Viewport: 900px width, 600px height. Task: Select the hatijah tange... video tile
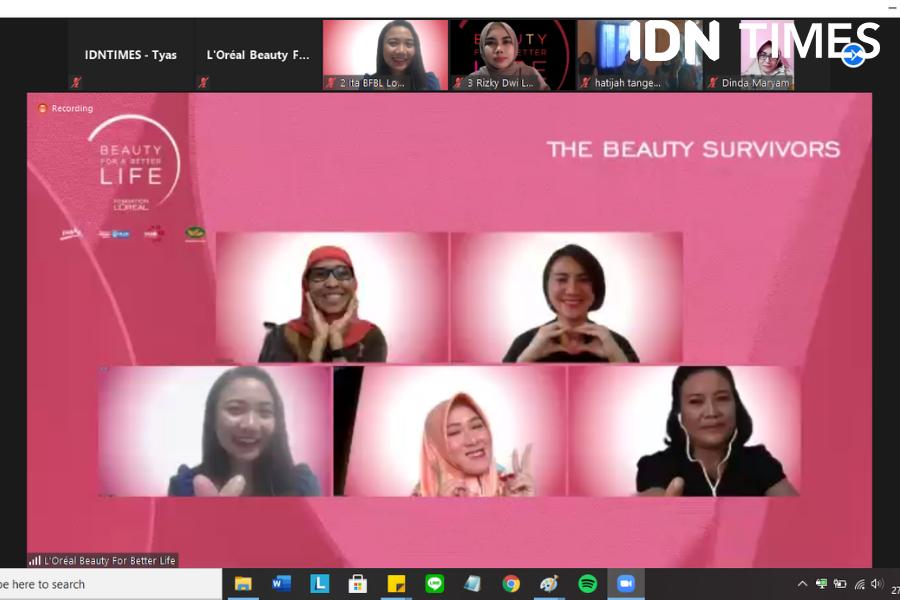pyautogui.click(x=639, y=55)
